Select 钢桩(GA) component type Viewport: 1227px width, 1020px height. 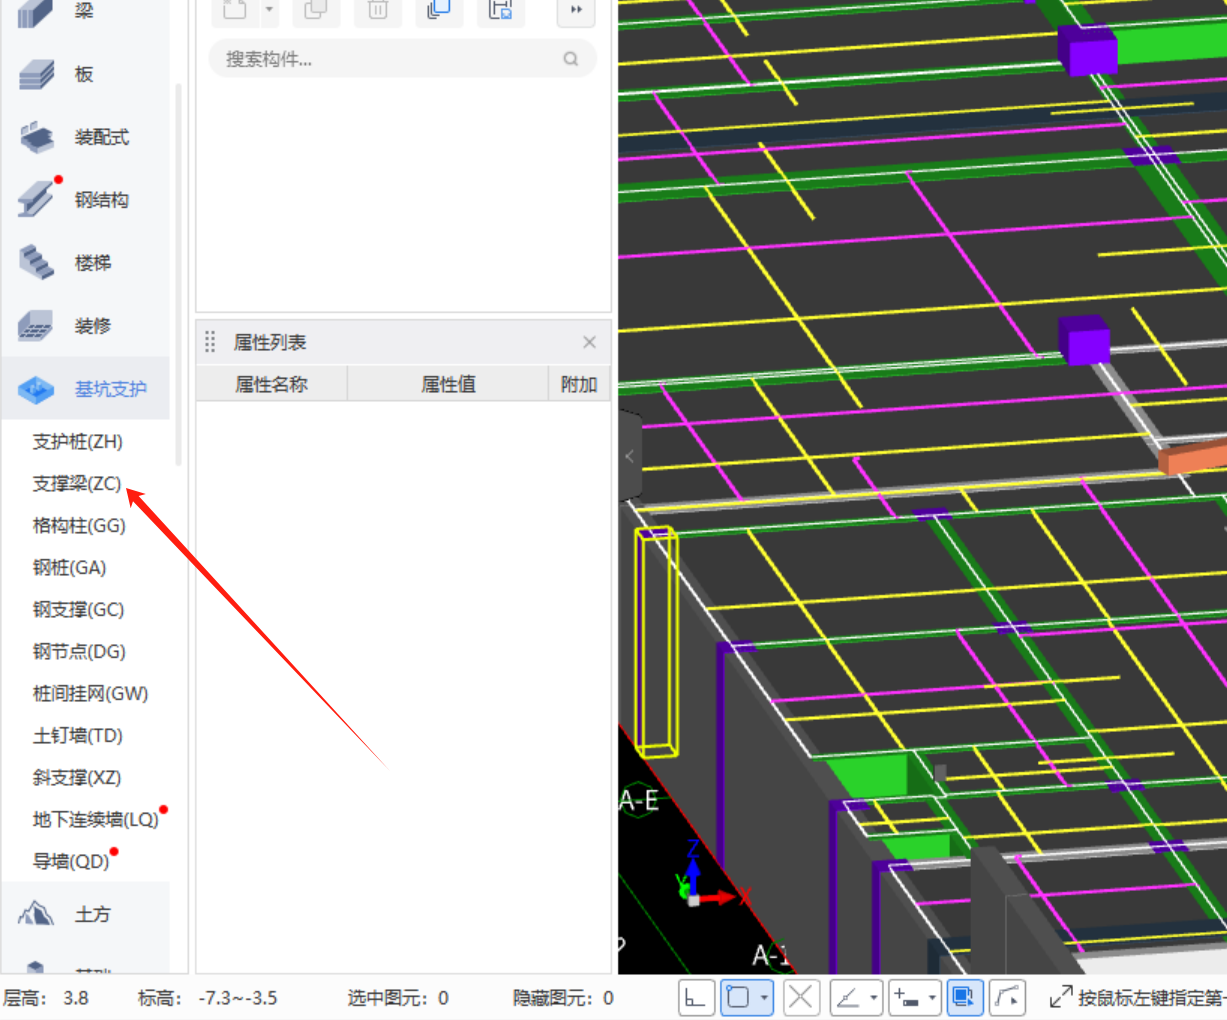[x=69, y=567]
